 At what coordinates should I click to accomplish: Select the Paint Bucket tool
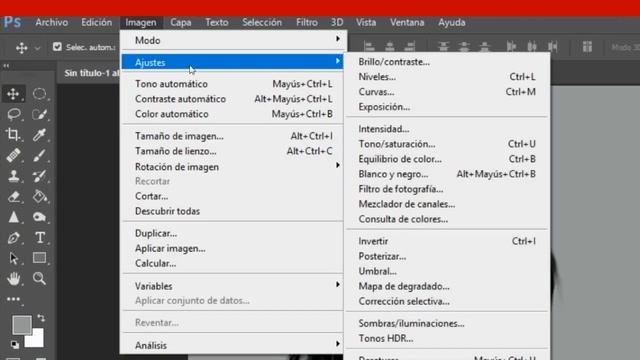point(39,196)
